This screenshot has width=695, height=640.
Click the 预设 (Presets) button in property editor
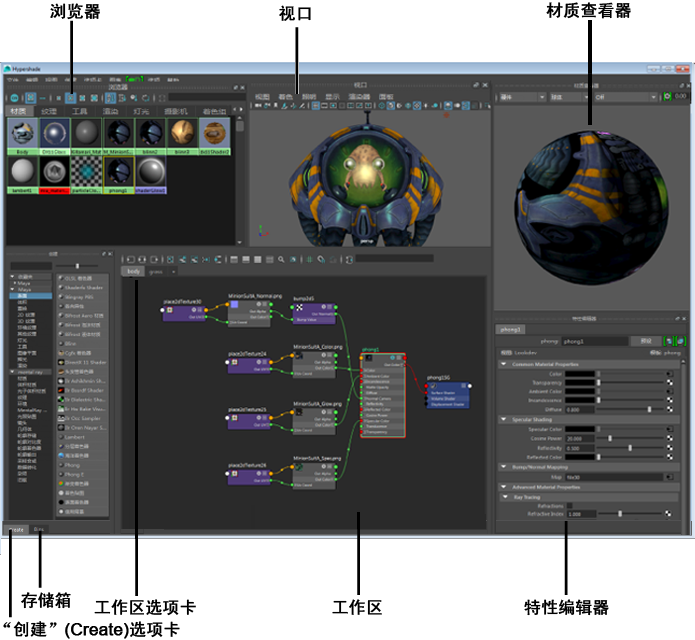(646, 341)
